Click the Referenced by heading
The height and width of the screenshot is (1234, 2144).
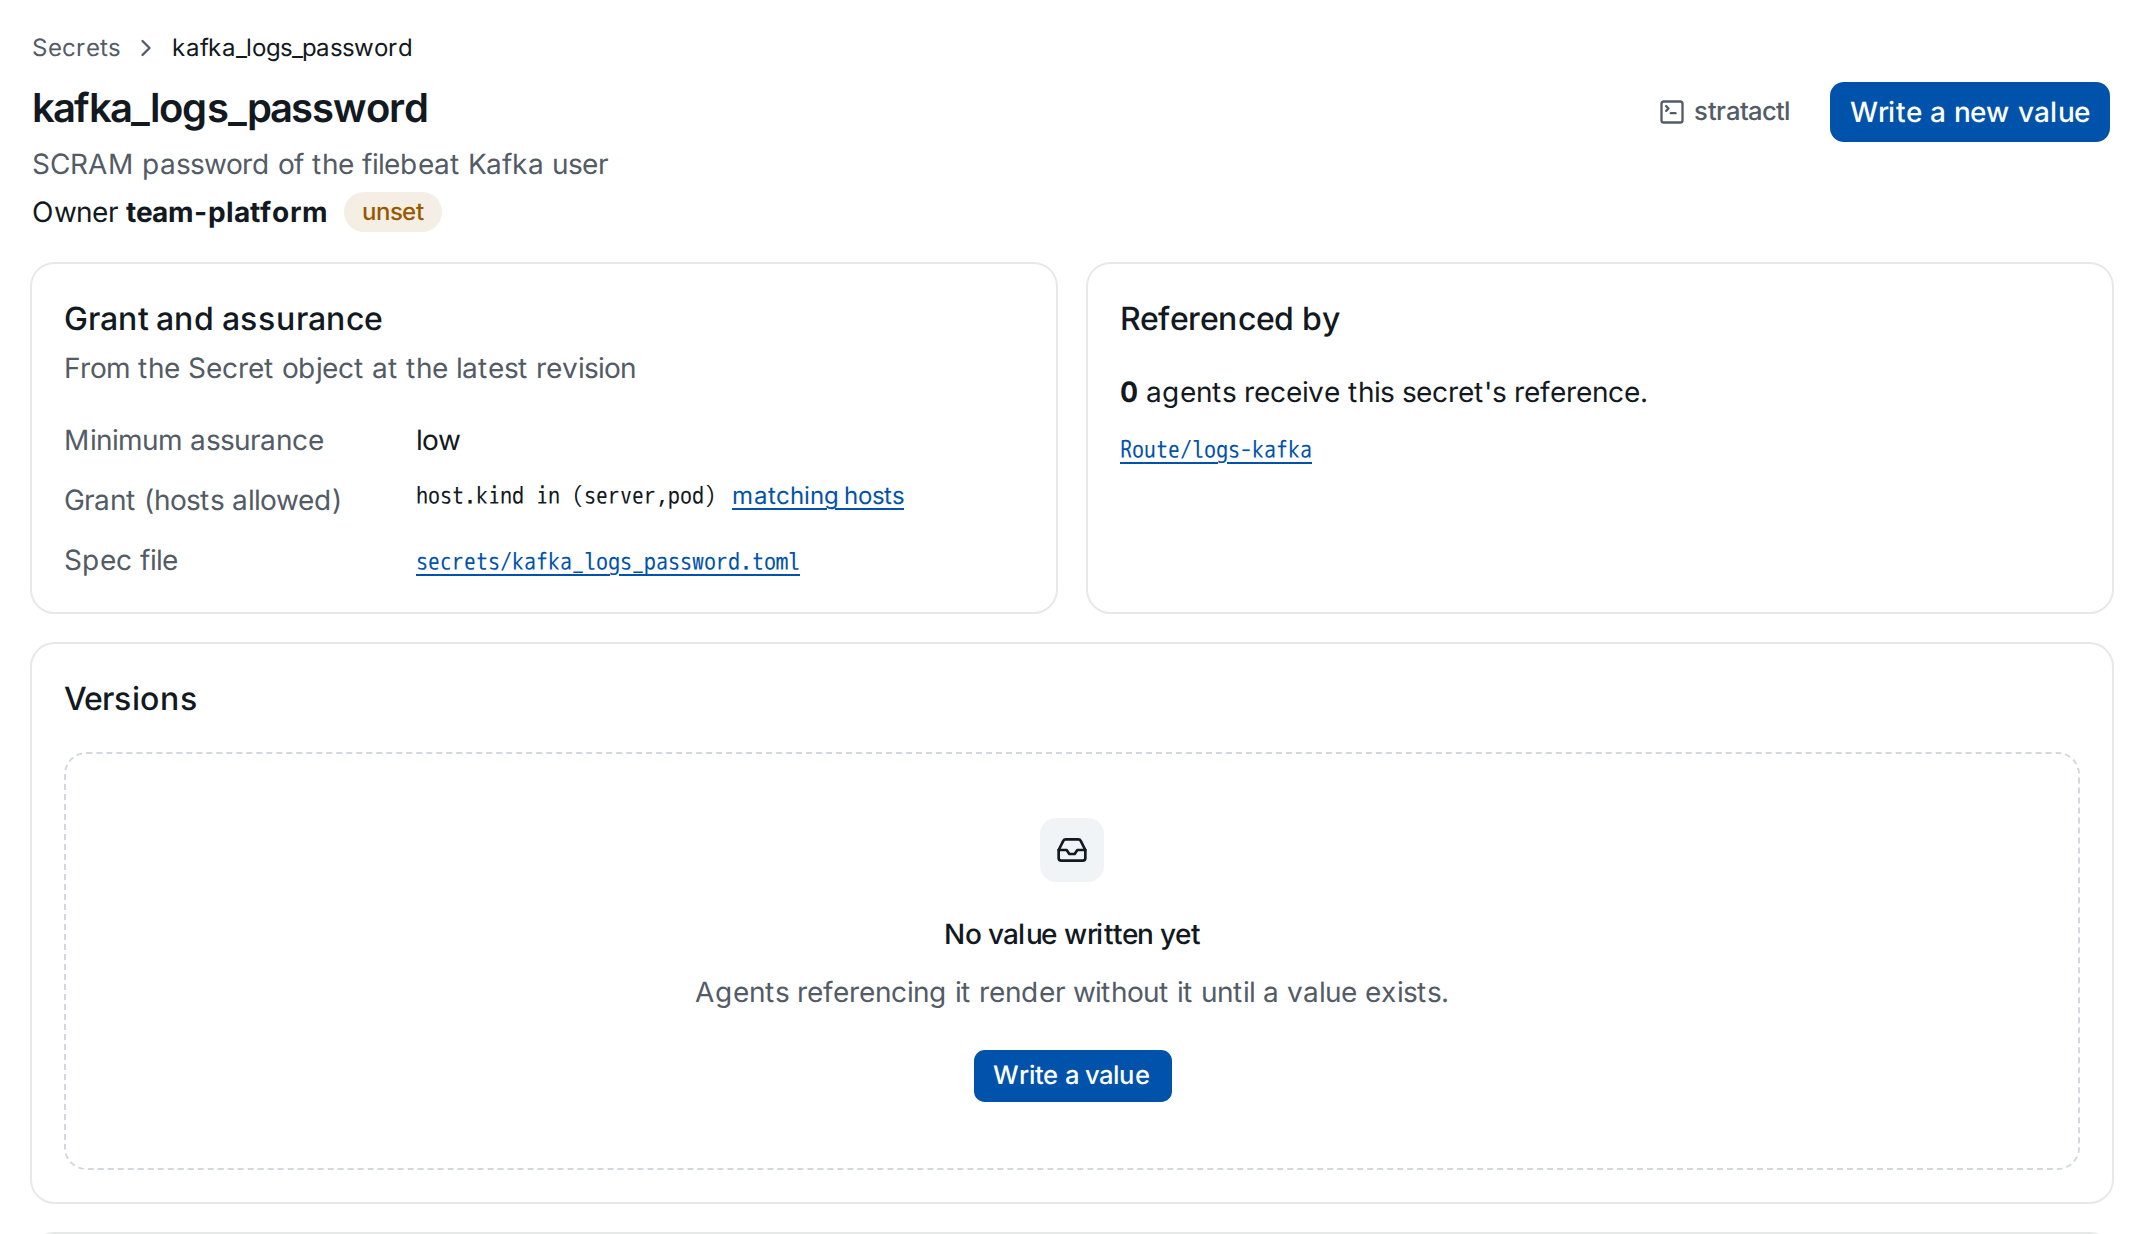[1229, 319]
